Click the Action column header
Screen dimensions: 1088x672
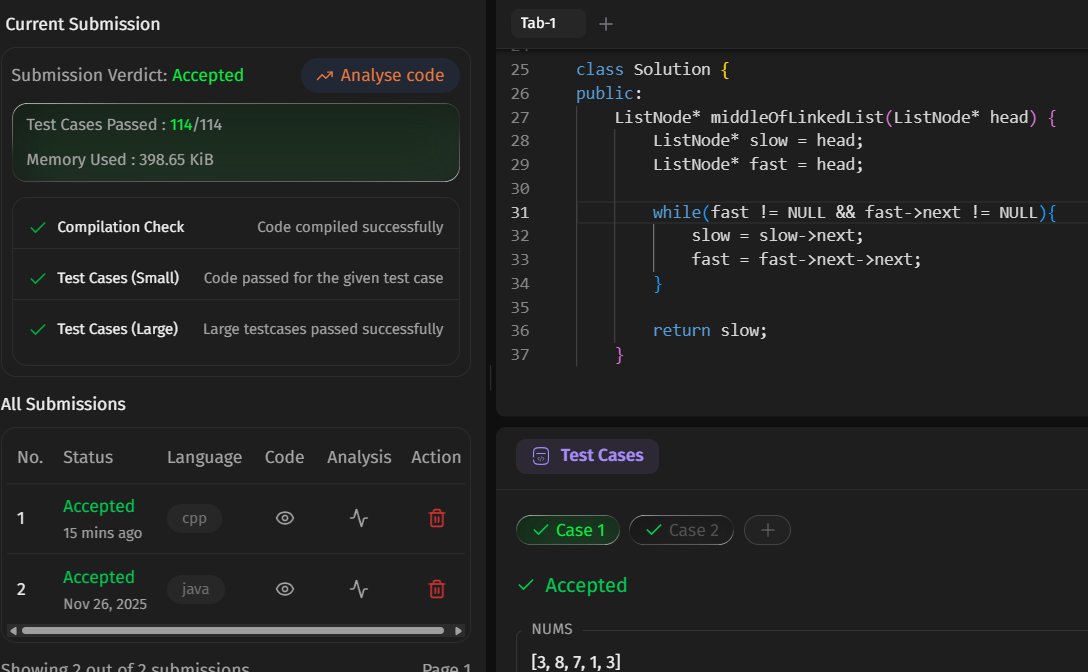pyautogui.click(x=436, y=457)
